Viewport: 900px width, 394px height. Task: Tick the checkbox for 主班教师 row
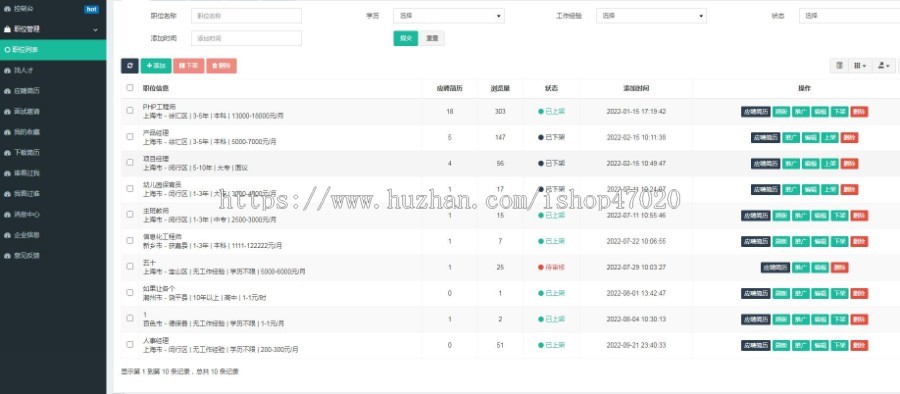tap(130, 215)
